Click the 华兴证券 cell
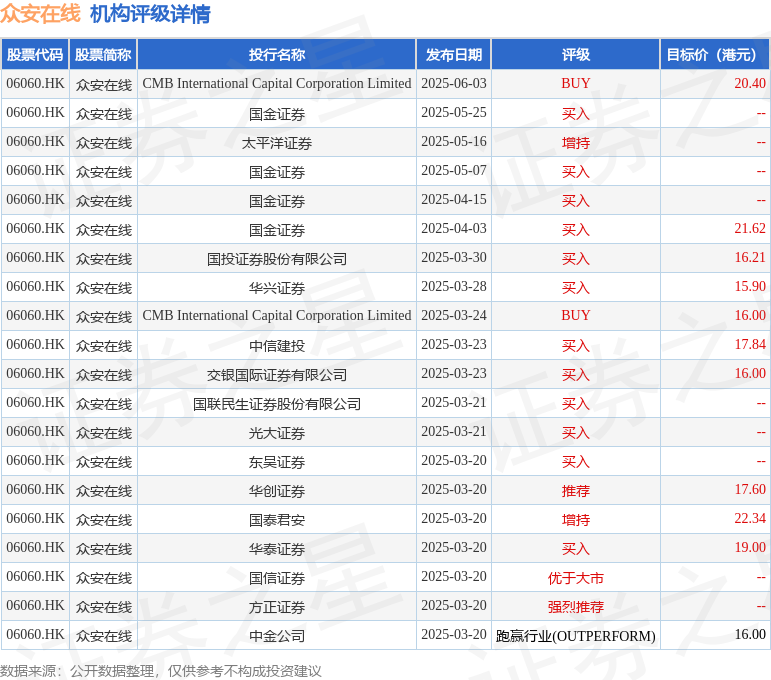Image resolution: width=771 pixels, height=680 pixels. 277,288
